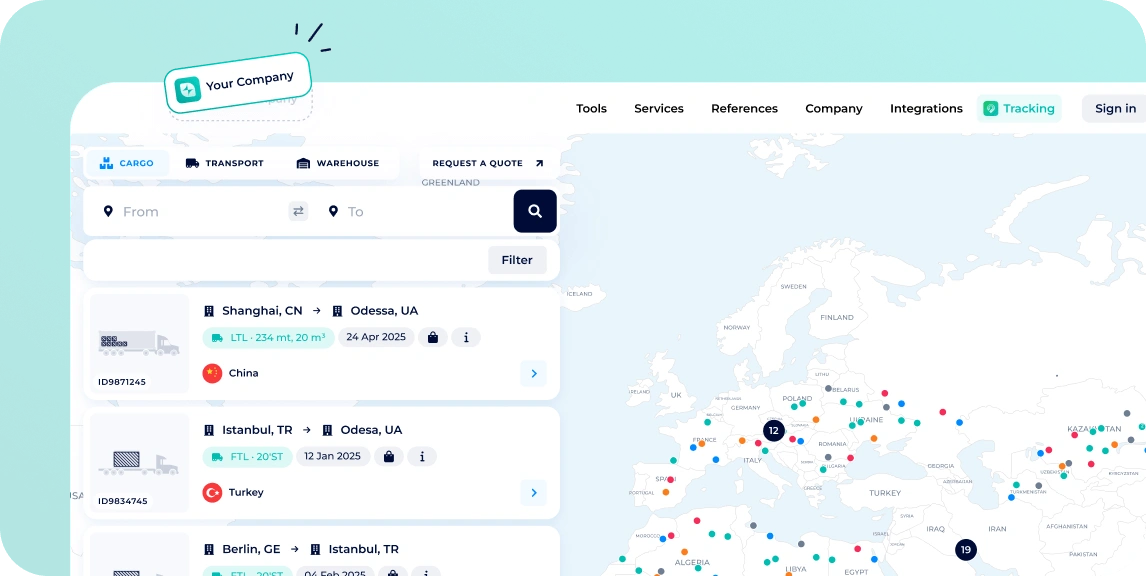Open the Integrations menu
This screenshot has height=576, width=1146.
[x=926, y=108]
